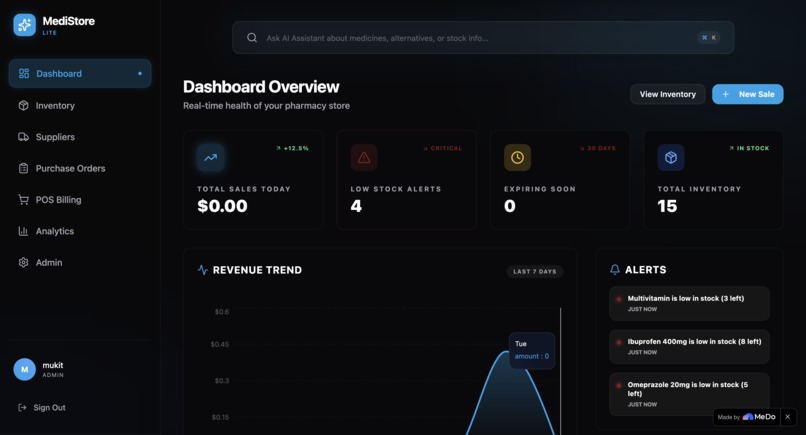Click the MediStore sparkle logo icon
806x435 pixels.
(x=24, y=25)
